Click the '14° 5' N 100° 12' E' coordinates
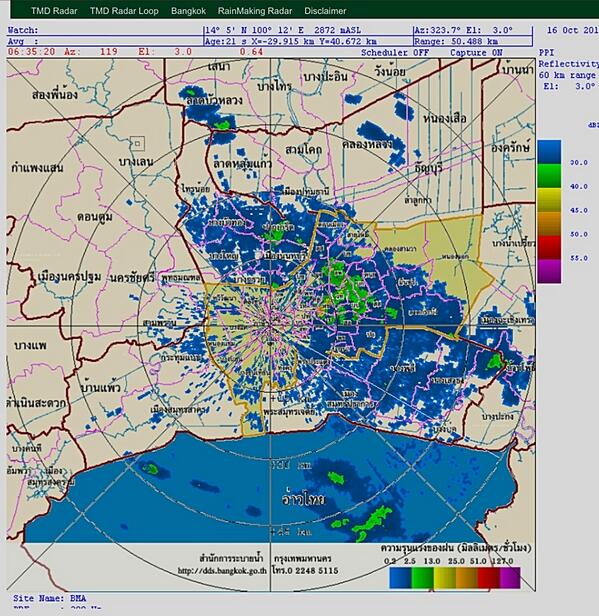The width and height of the screenshot is (599, 616). tap(254, 30)
